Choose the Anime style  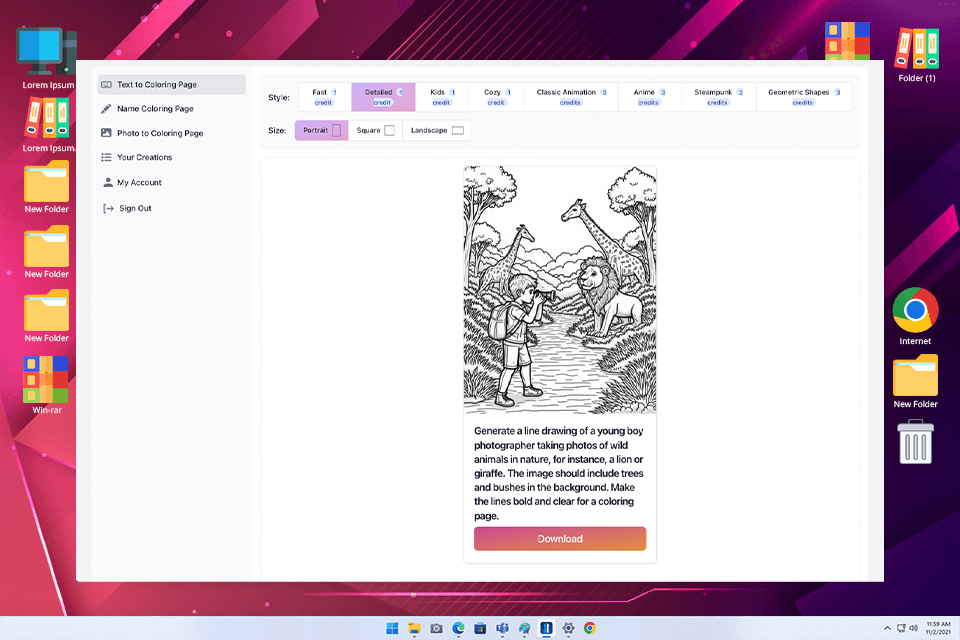click(x=649, y=97)
